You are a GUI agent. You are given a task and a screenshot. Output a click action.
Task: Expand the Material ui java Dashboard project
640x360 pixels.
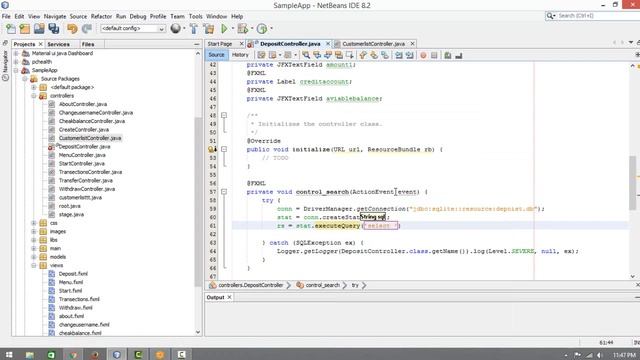pos(16,53)
